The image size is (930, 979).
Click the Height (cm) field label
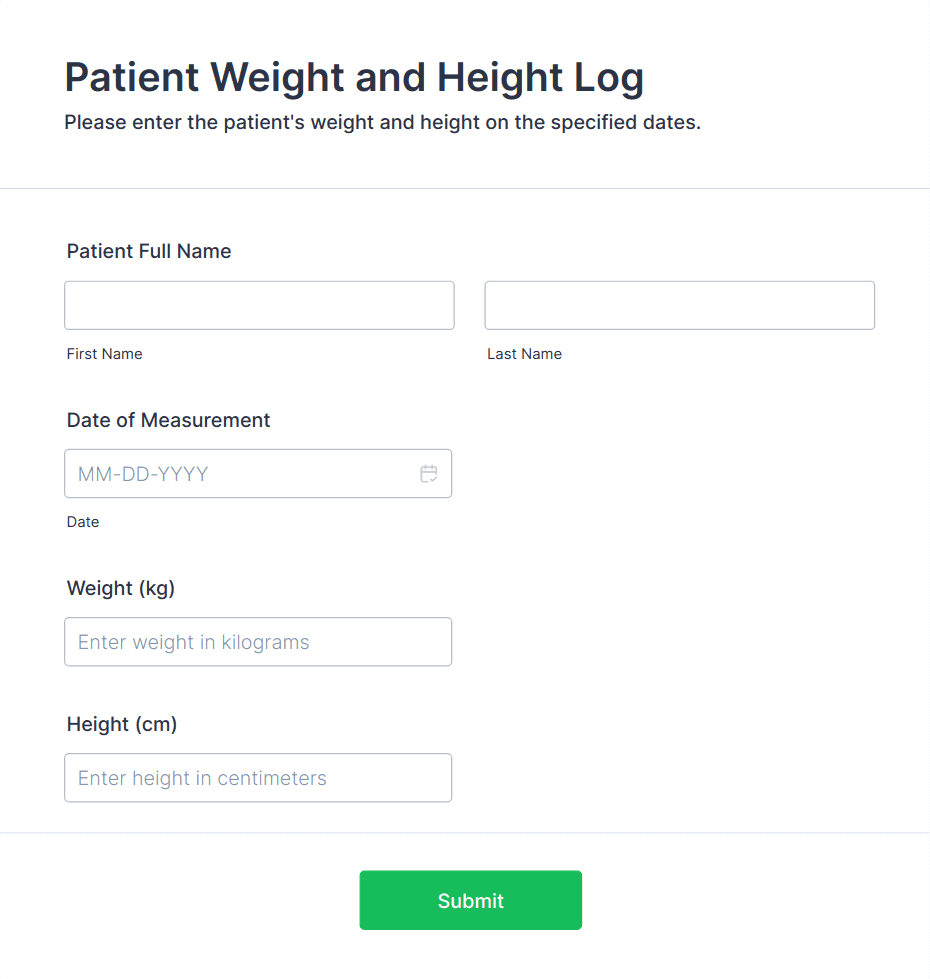coord(121,724)
